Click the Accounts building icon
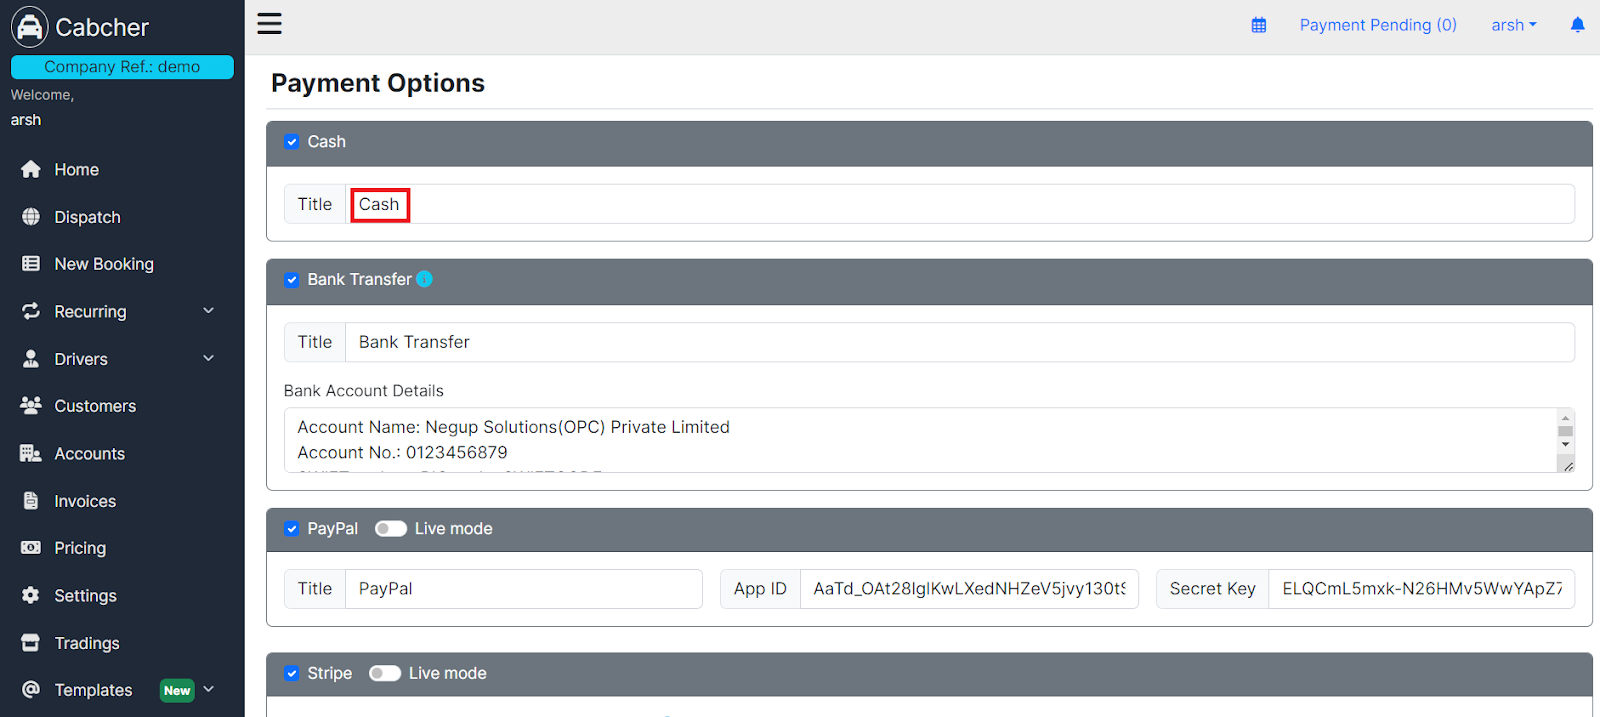 31,453
